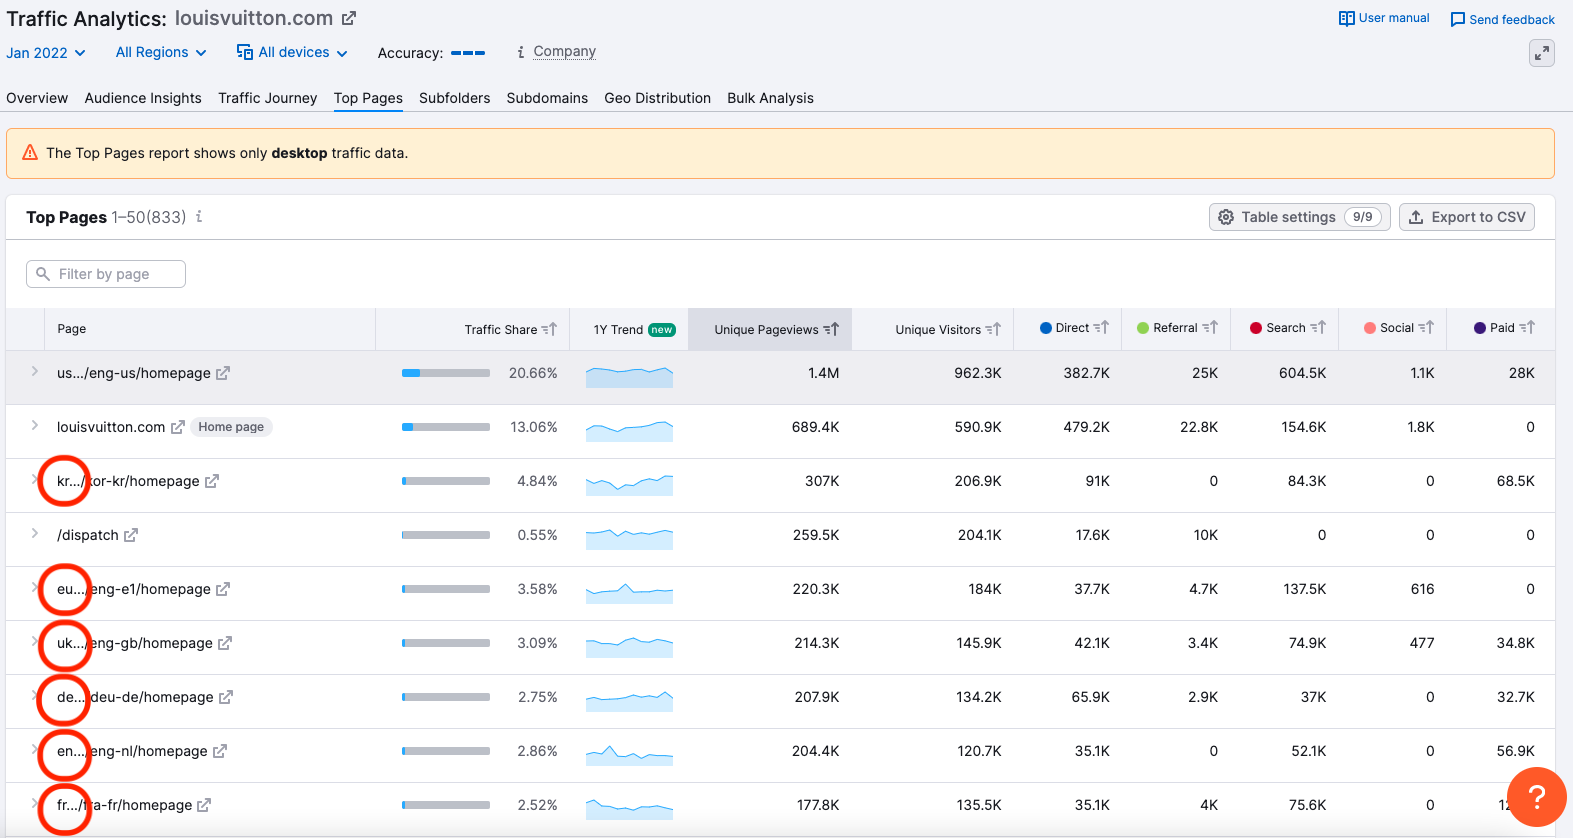Expand the louisvuitton.com Home page row
The width and height of the screenshot is (1573, 838).
[x=34, y=425]
